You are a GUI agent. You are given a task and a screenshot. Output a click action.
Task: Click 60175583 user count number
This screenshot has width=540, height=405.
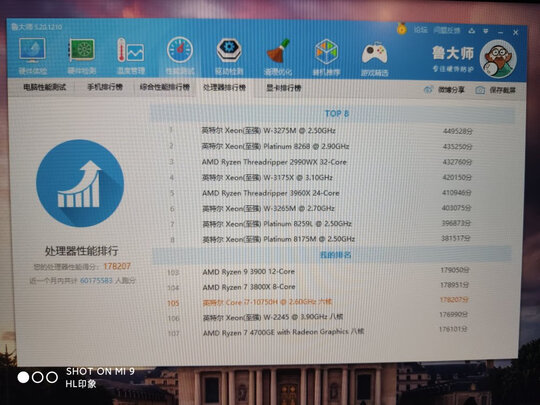(96, 281)
